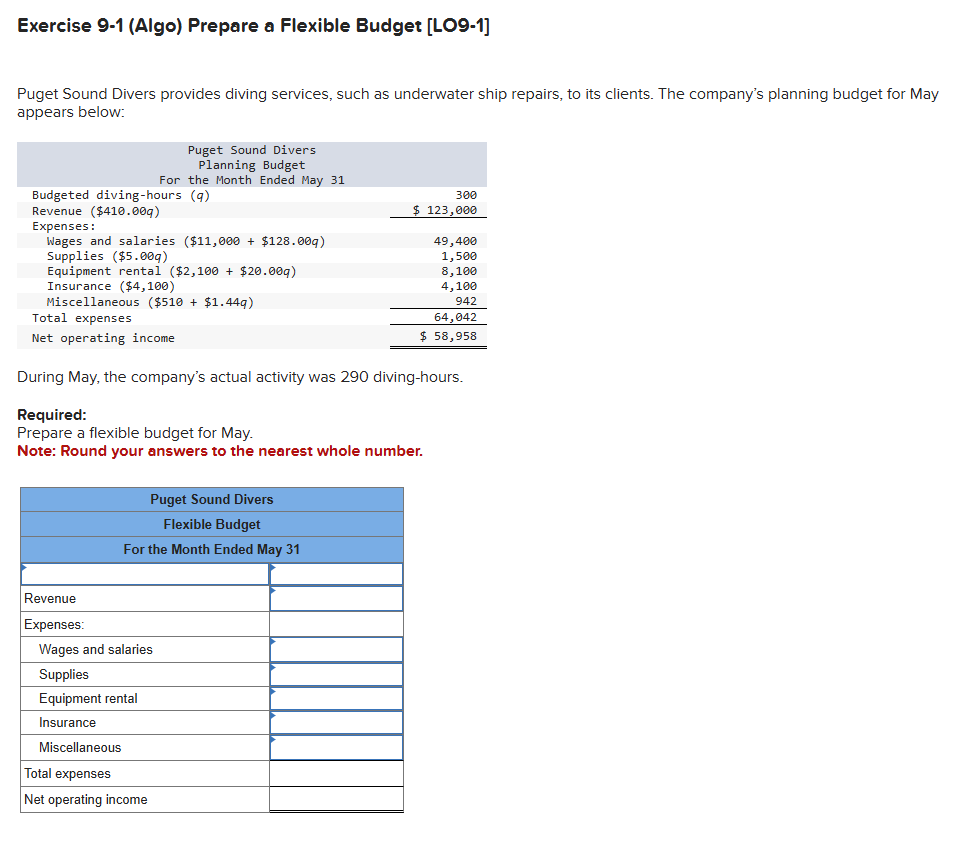Open the top-right quantity cell dropdown triangle

pos(272,567)
